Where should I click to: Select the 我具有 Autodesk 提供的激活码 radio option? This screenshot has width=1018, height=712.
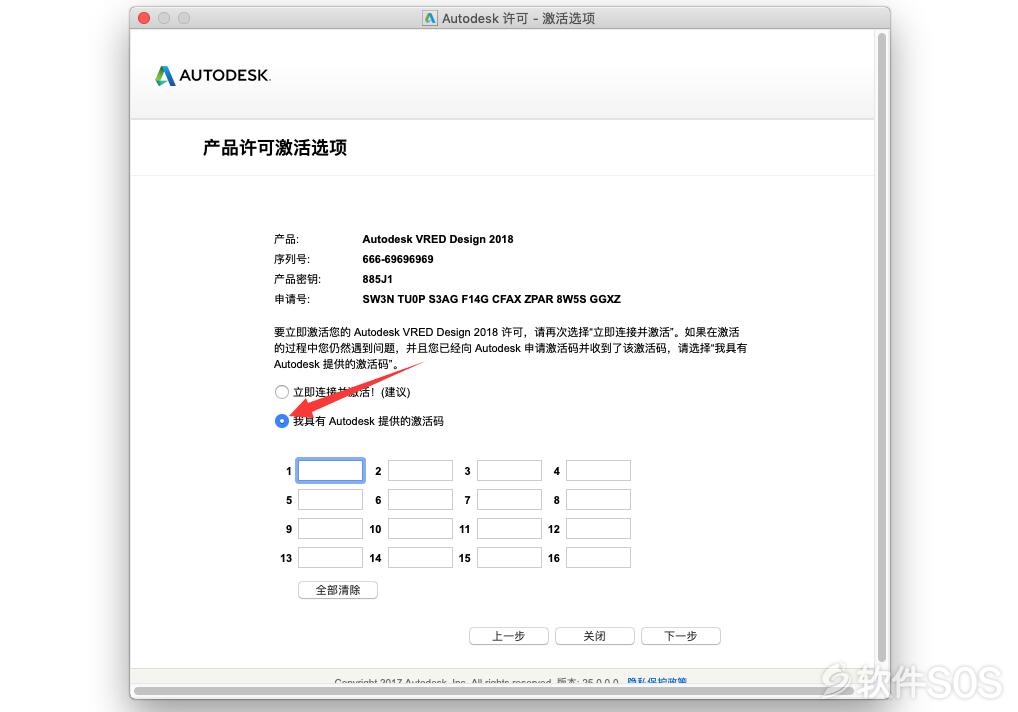point(281,421)
